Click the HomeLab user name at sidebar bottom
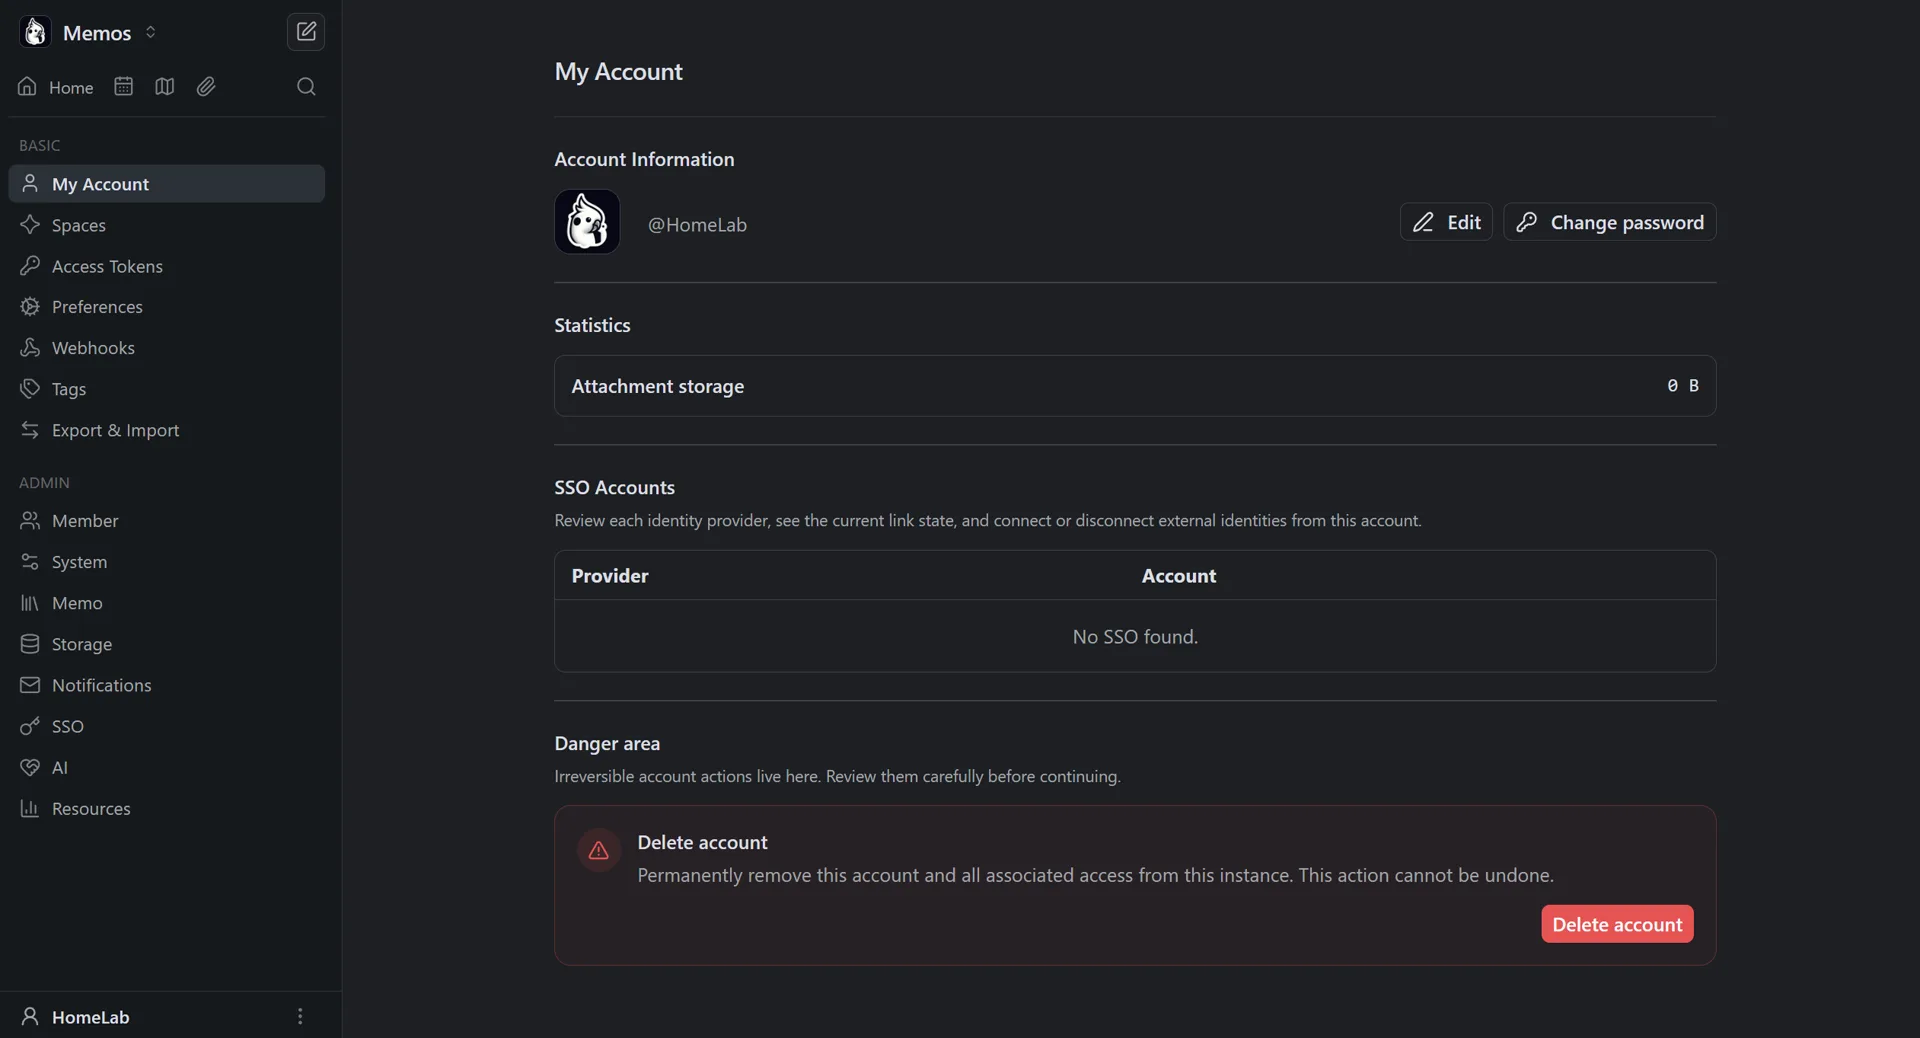This screenshot has height=1038, width=1920. [x=91, y=1017]
